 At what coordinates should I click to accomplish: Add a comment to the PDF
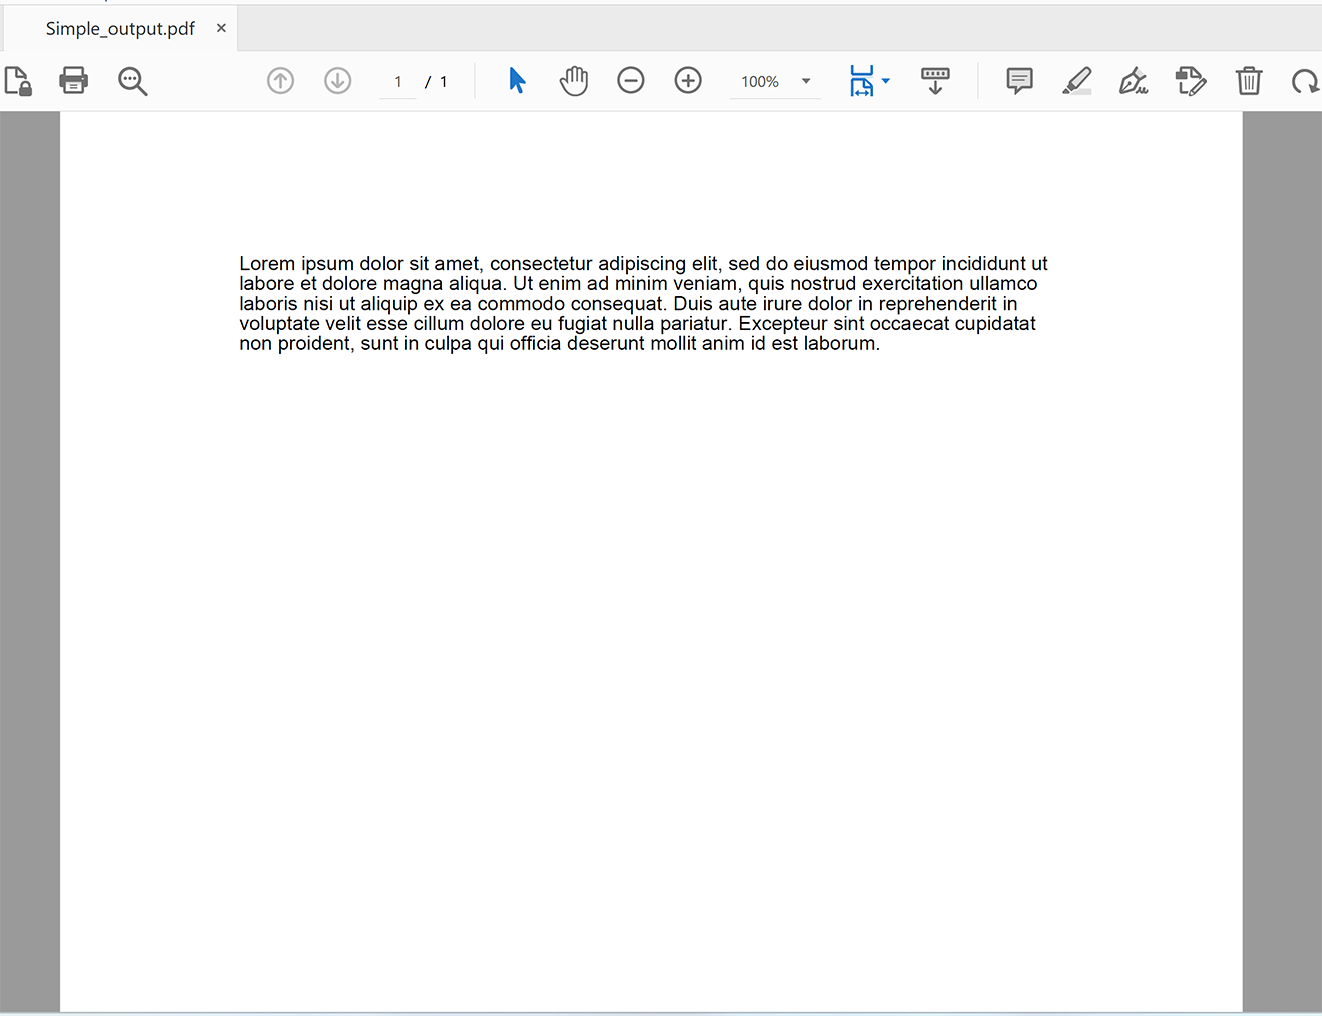coord(1019,81)
